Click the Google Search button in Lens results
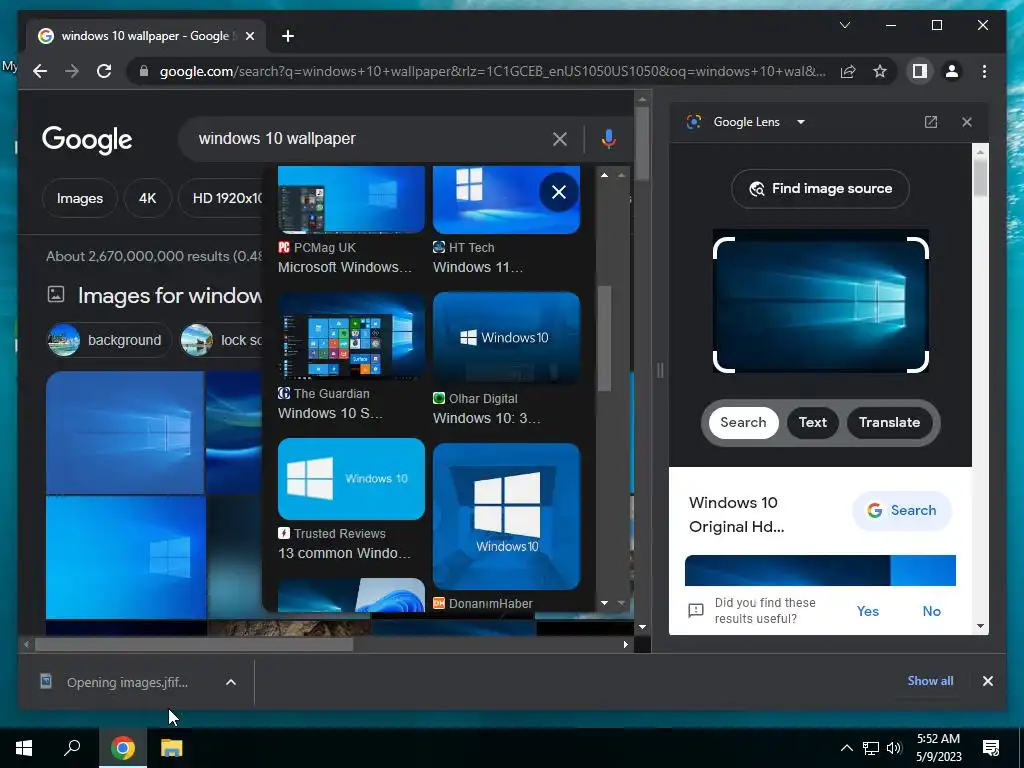Viewport: 1024px width, 768px height. coord(901,511)
